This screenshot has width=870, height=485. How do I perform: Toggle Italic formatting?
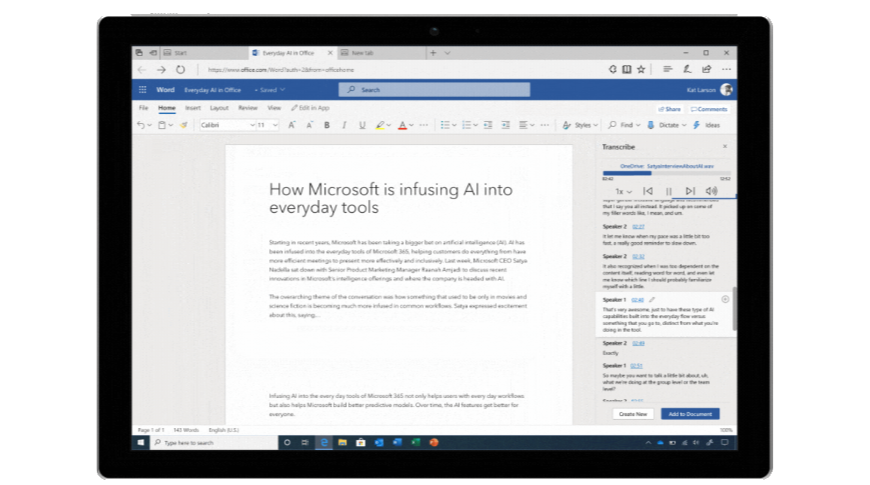[344, 125]
